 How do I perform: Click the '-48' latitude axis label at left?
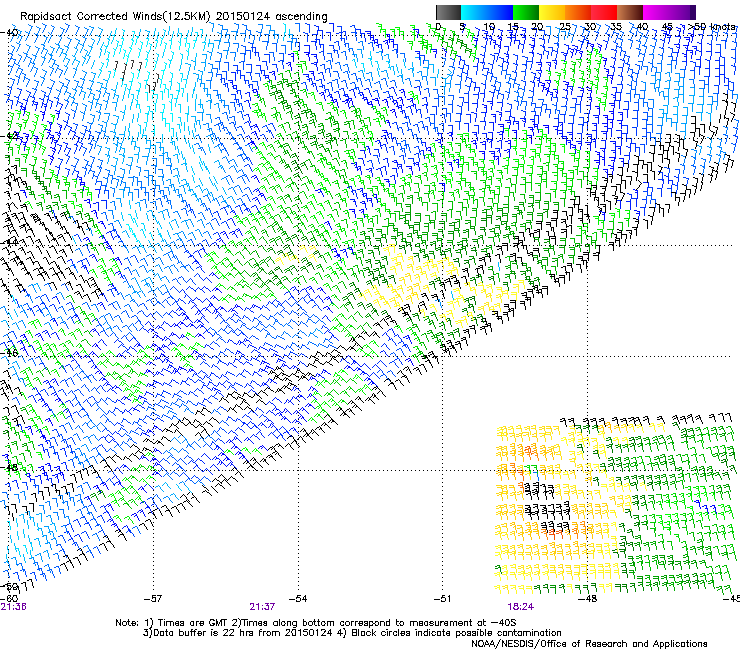(9, 467)
